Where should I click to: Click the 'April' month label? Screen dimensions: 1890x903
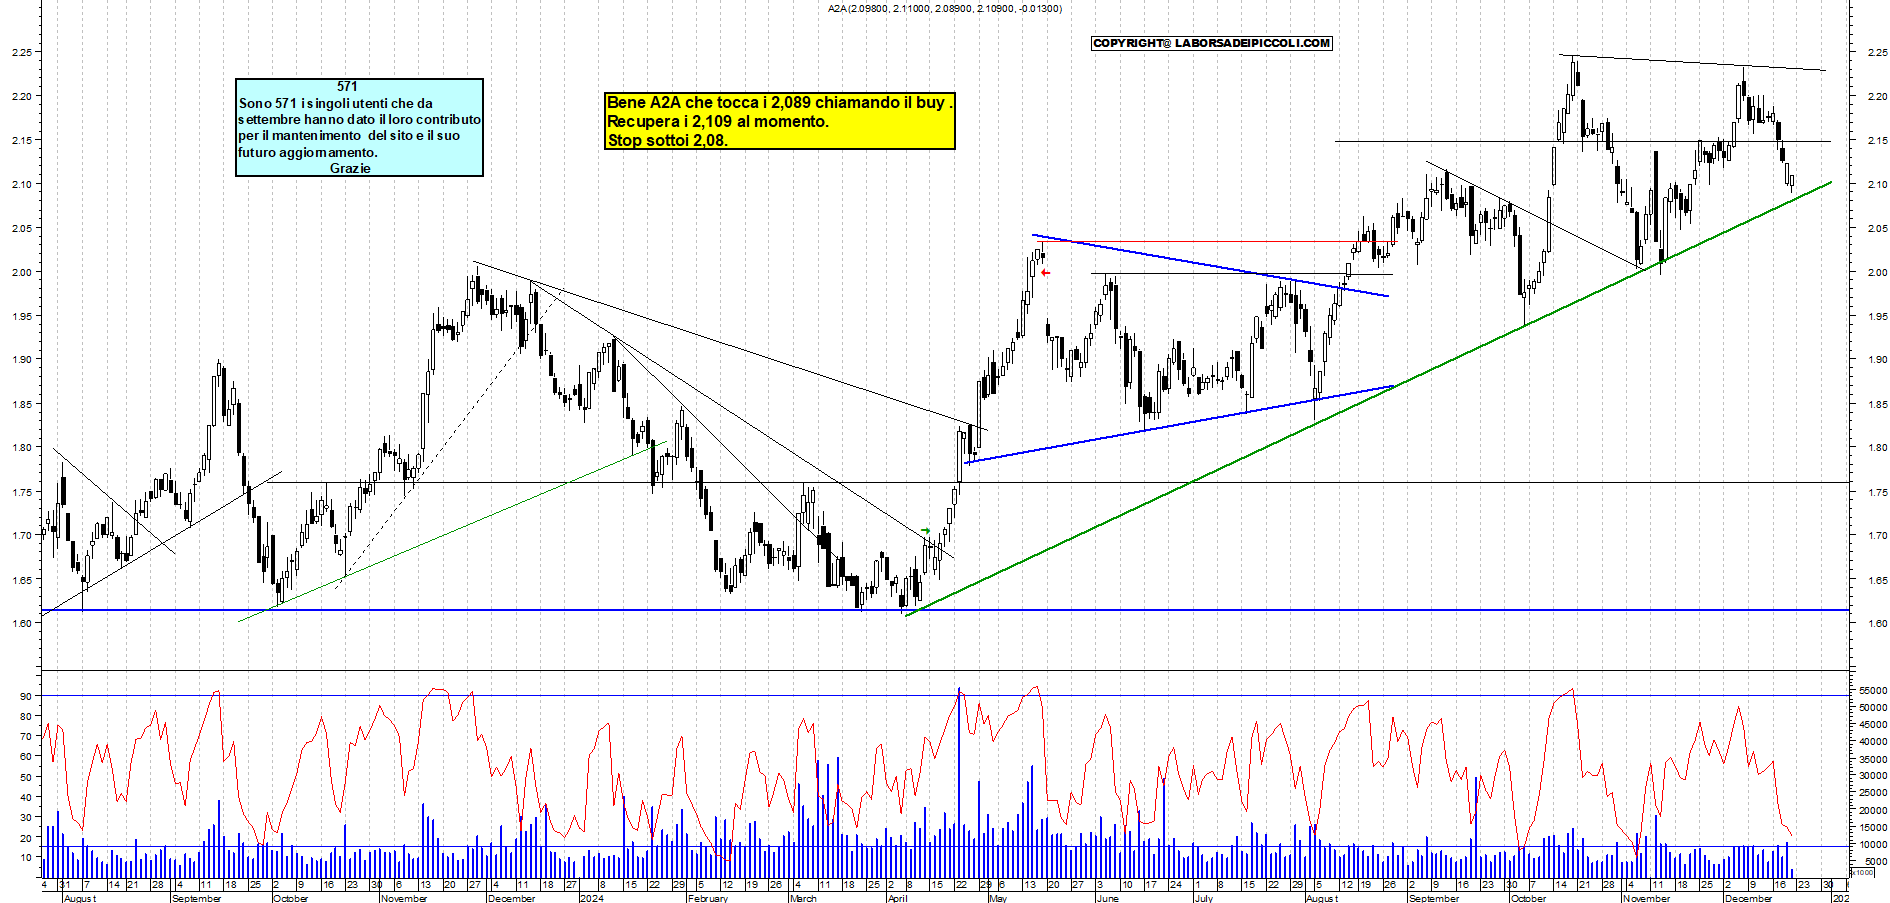tap(897, 898)
